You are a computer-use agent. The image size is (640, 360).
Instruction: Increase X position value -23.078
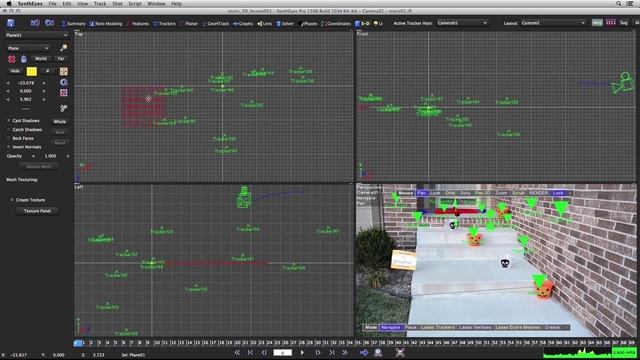coord(44,83)
